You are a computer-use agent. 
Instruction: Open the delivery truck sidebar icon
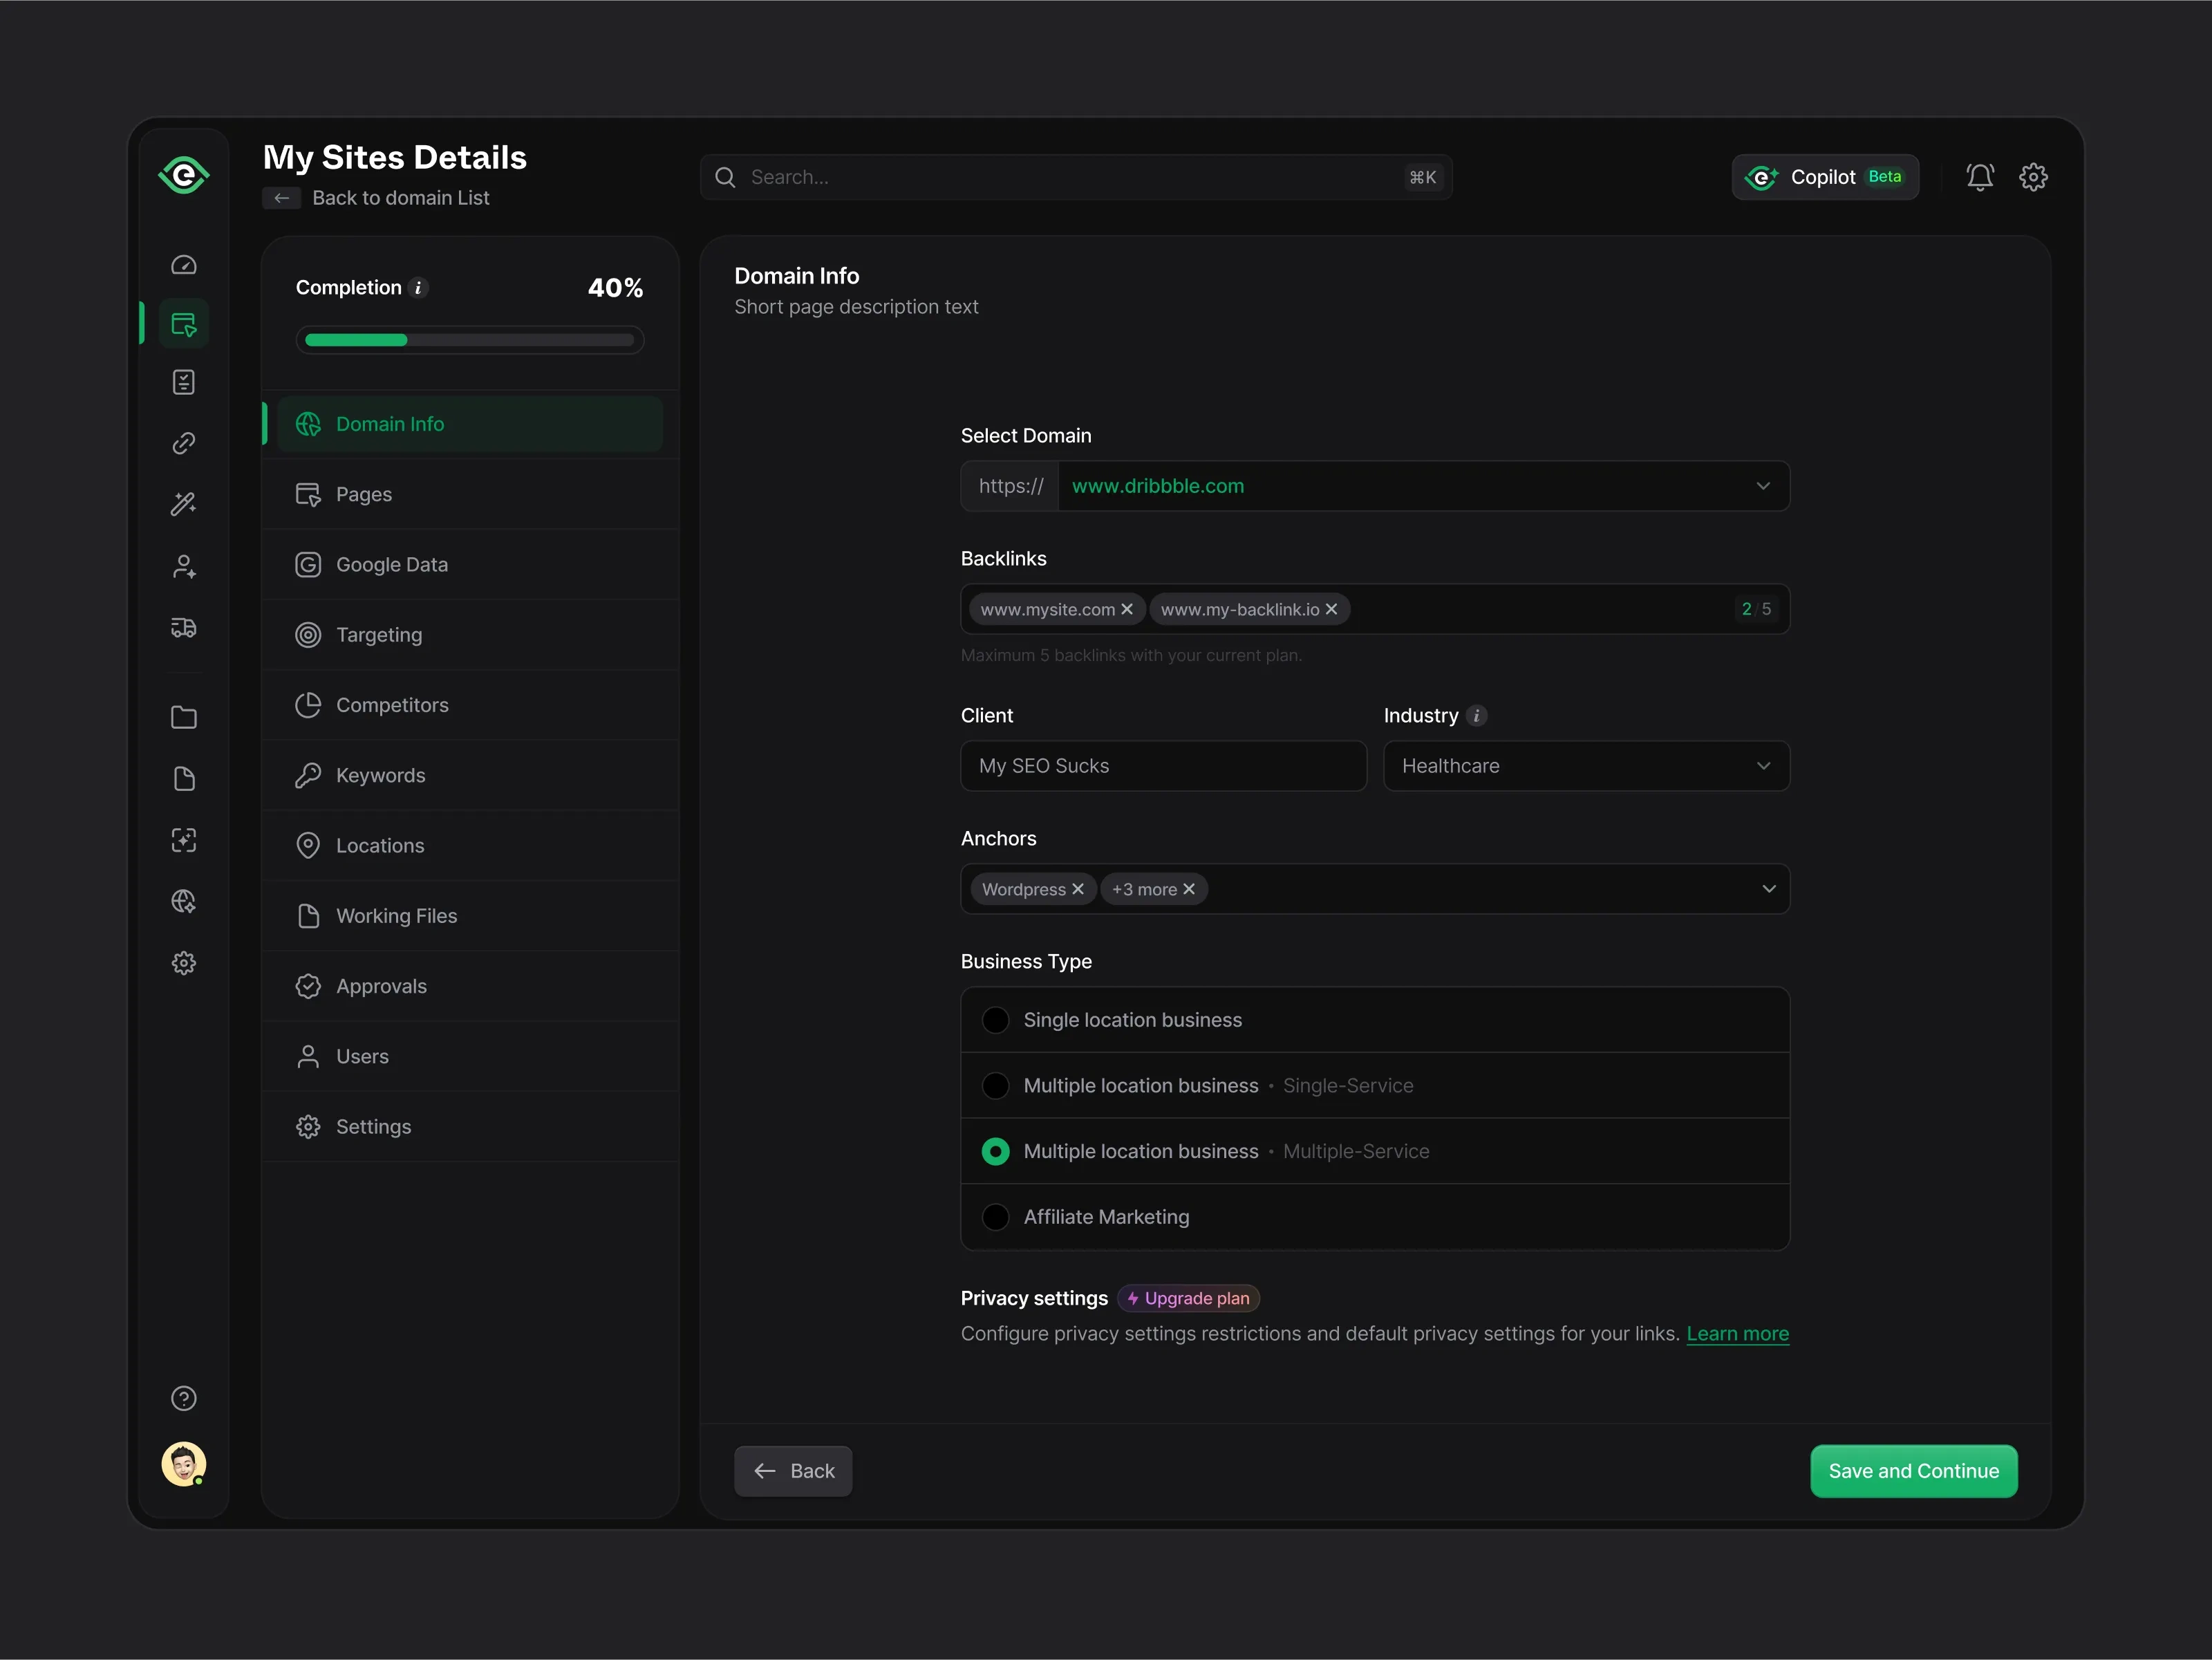click(x=184, y=627)
